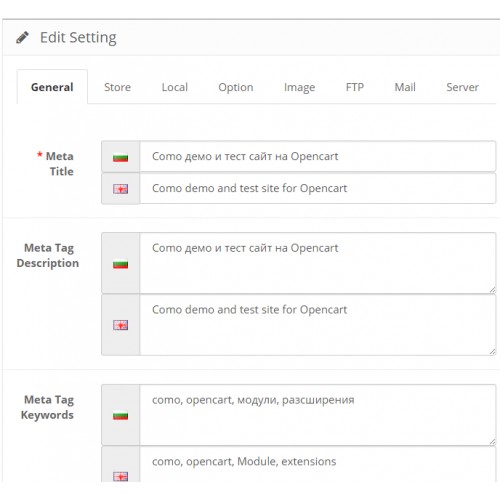Image resolution: width=500 pixels, height=500 pixels.
Task: Open the FTP settings tab
Action: [x=355, y=87]
